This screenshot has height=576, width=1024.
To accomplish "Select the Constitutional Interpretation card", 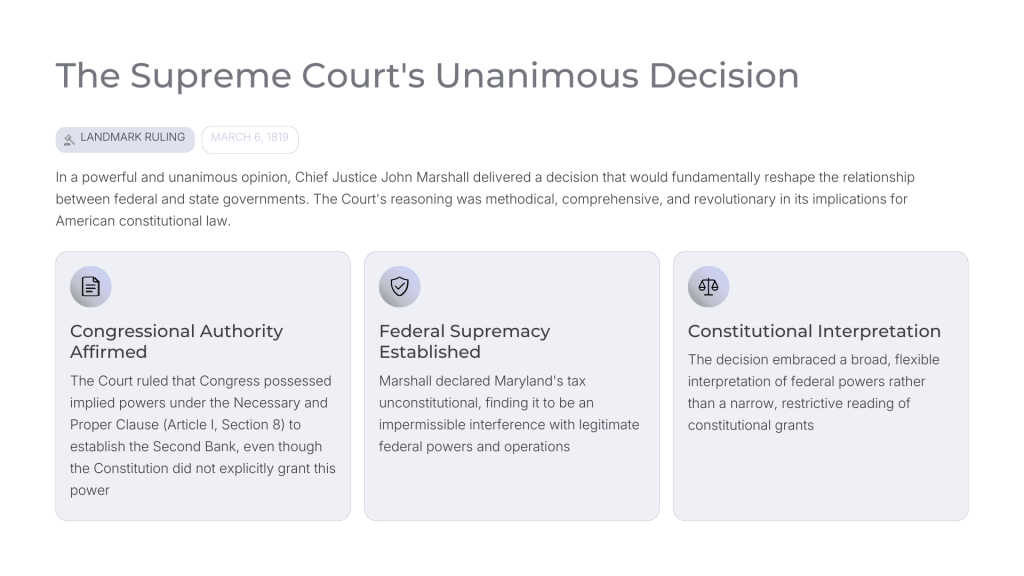I will pyautogui.click(x=821, y=386).
